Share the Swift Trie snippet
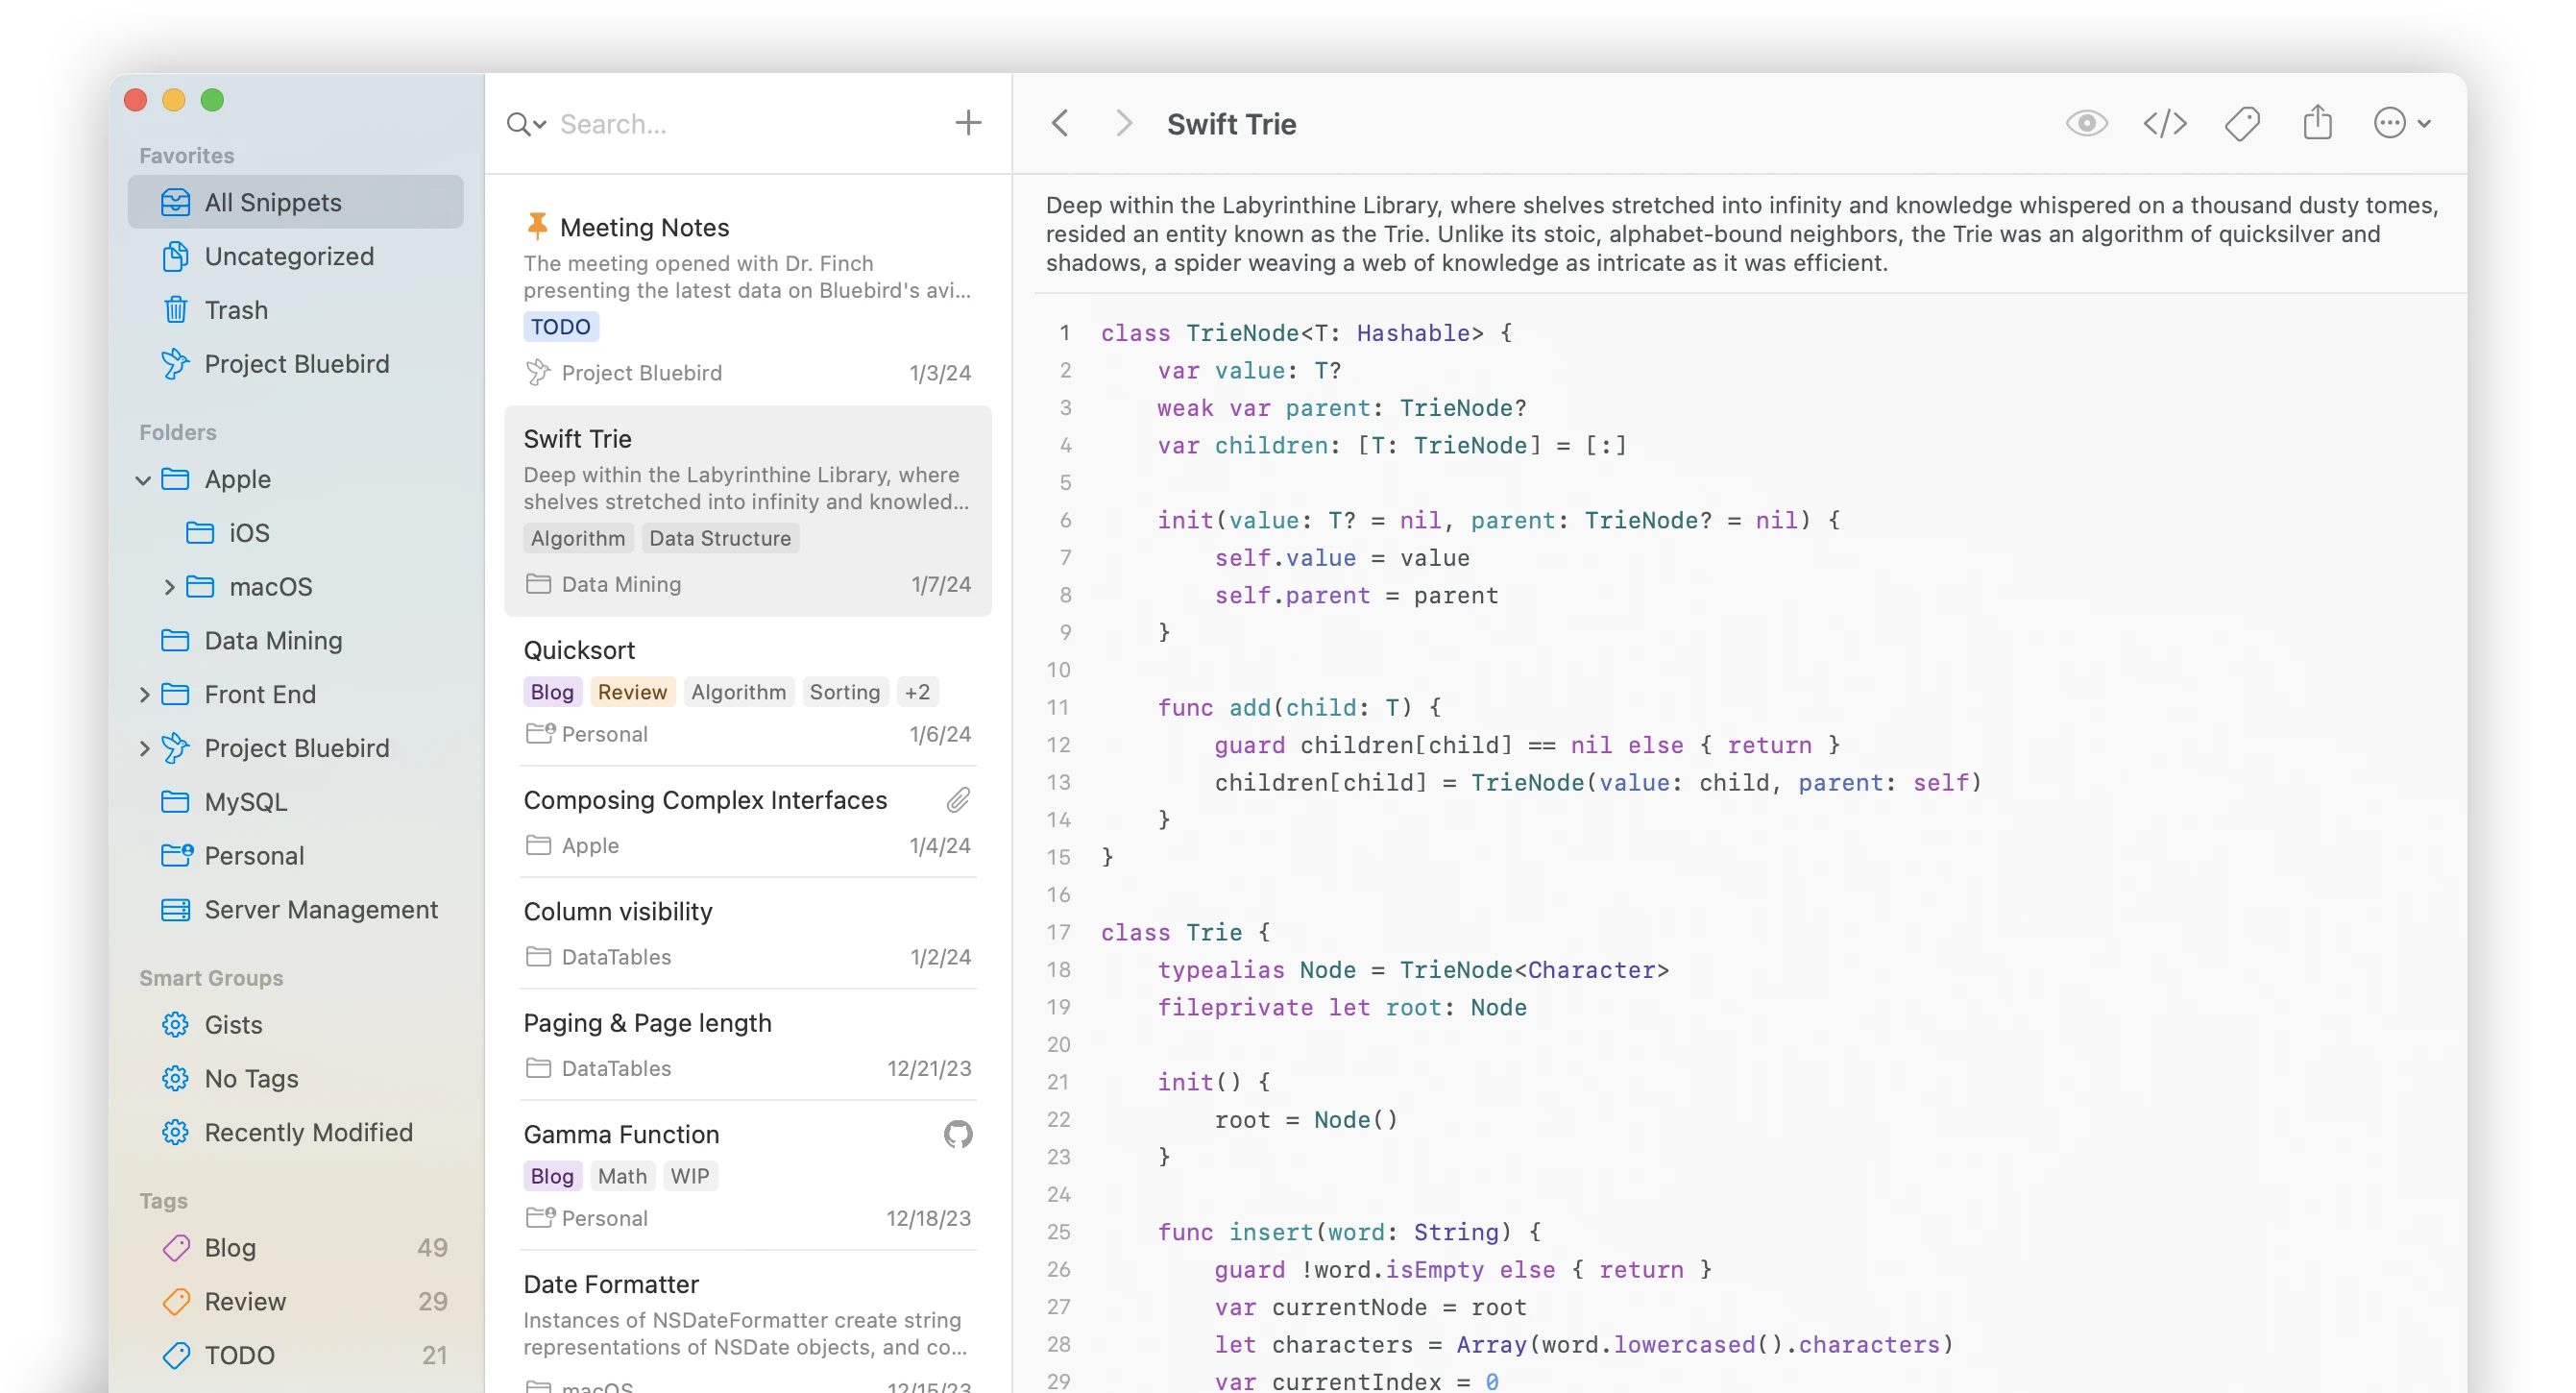This screenshot has width=2576, height=1393. pos(2318,122)
